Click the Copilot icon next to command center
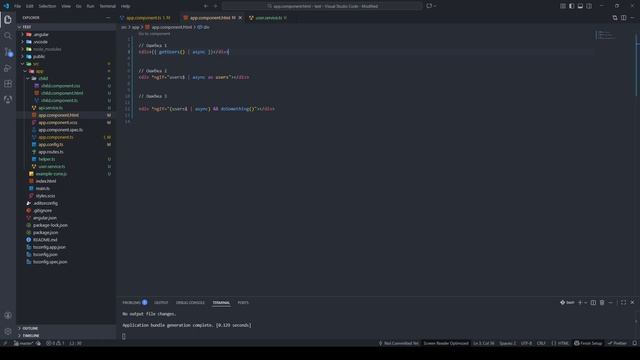Image resolution: width=640 pixels, height=360 pixels. [429, 6]
